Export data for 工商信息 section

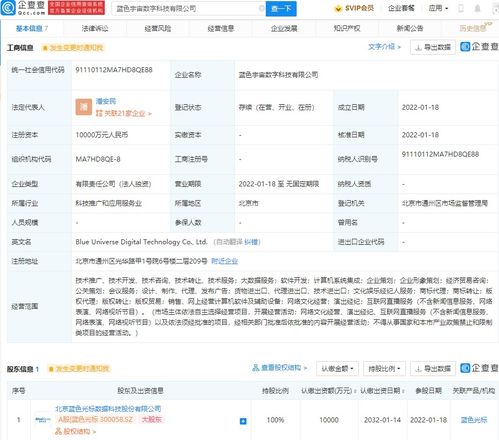tap(433, 47)
